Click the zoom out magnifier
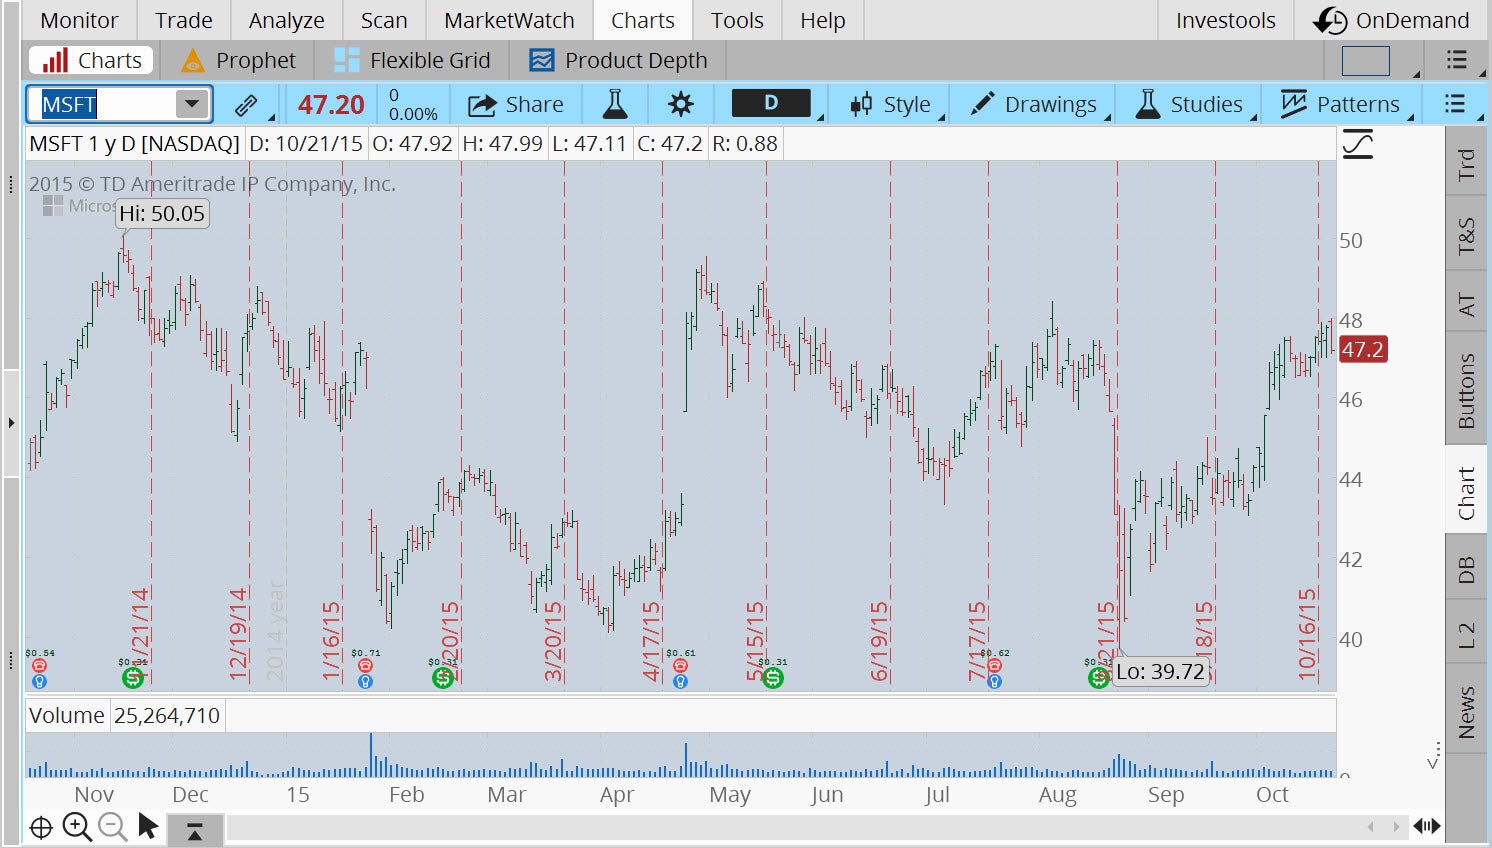The height and width of the screenshot is (848, 1492). [112, 826]
